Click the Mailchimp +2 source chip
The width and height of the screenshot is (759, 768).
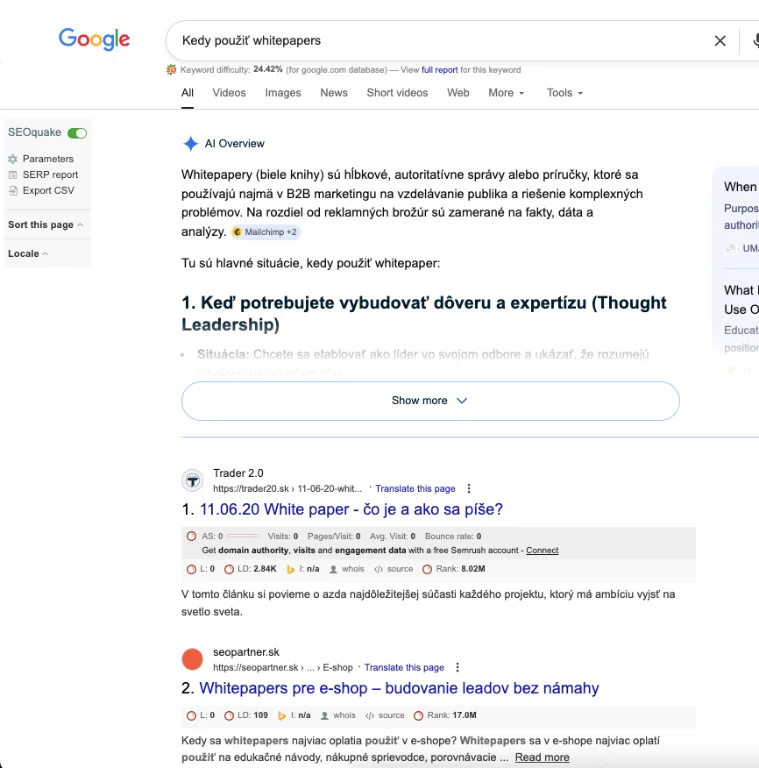coord(264,232)
